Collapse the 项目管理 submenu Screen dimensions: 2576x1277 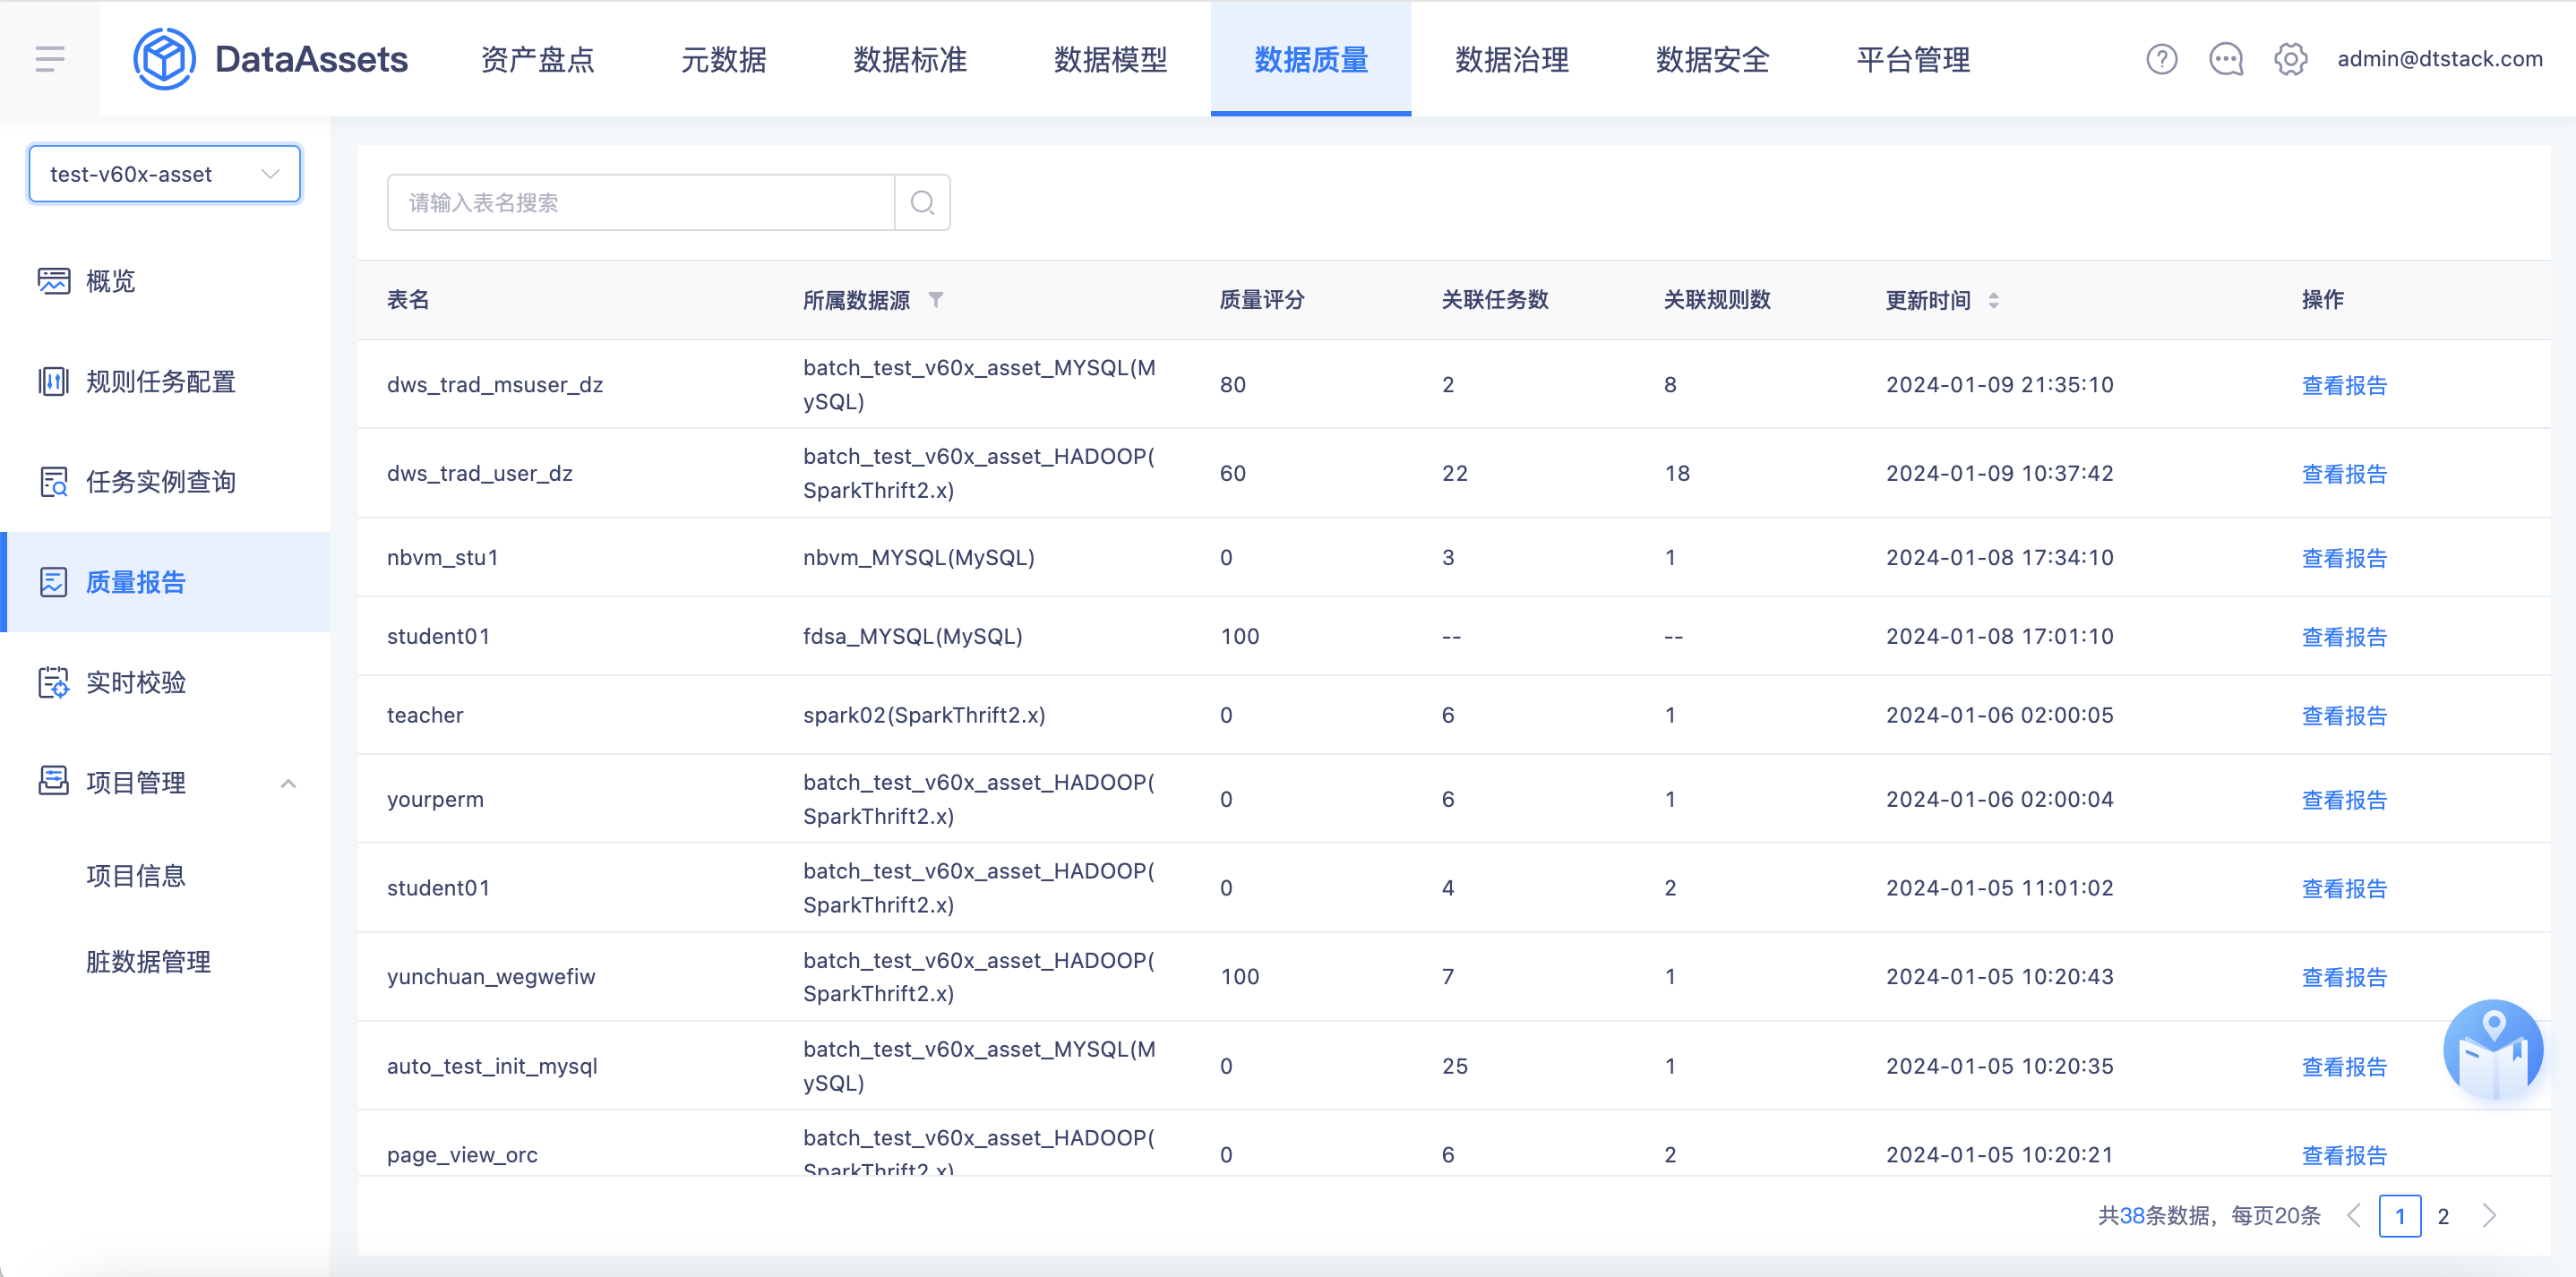[x=288, y=783]
